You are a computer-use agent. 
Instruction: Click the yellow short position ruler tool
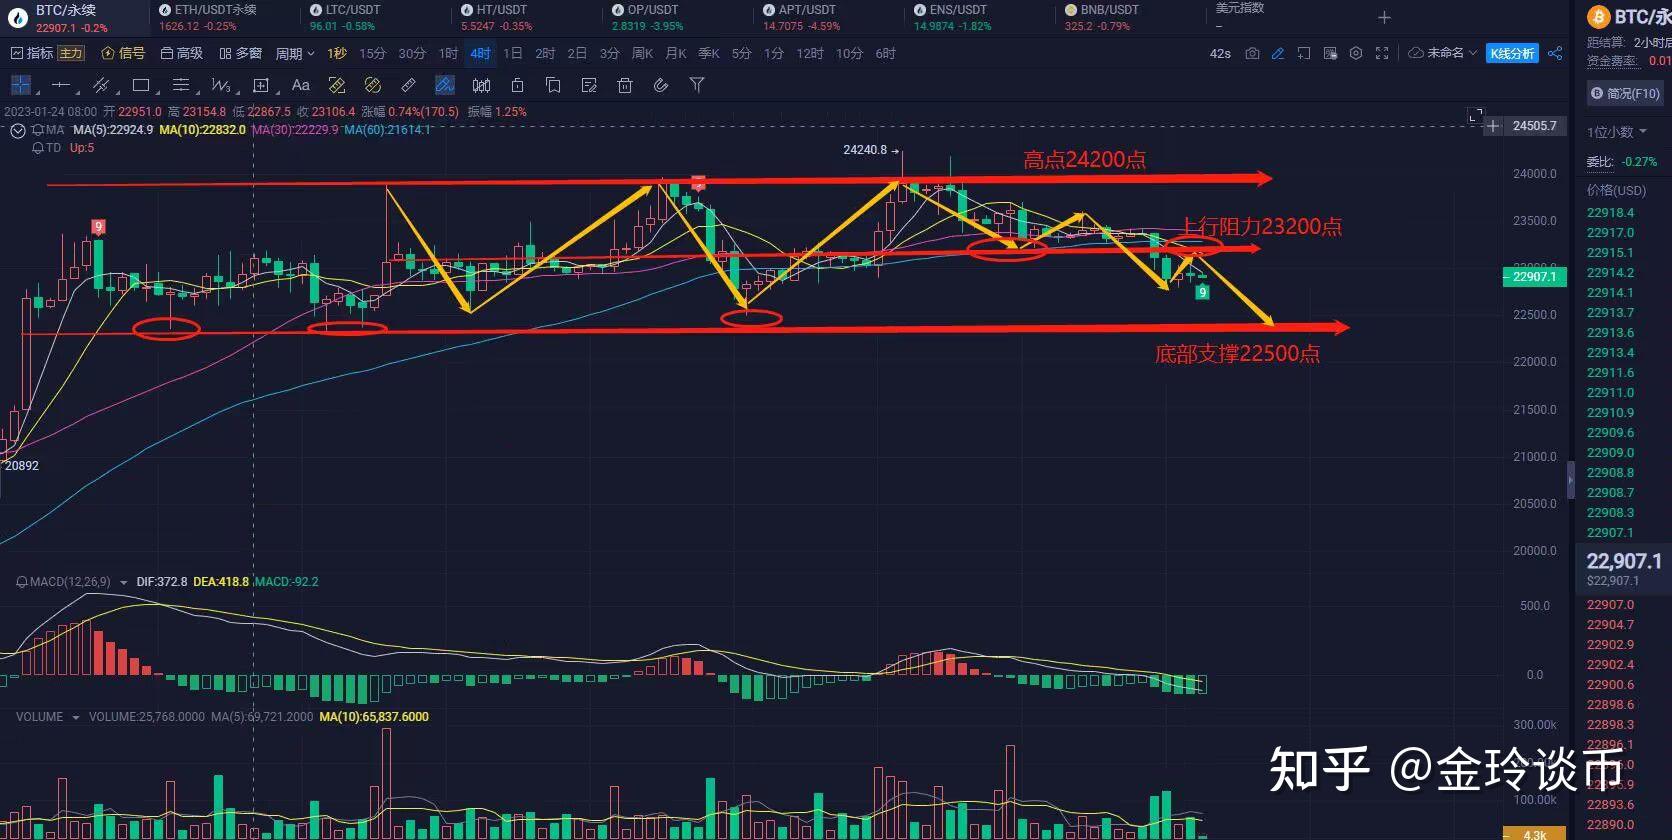click(373, 85)
